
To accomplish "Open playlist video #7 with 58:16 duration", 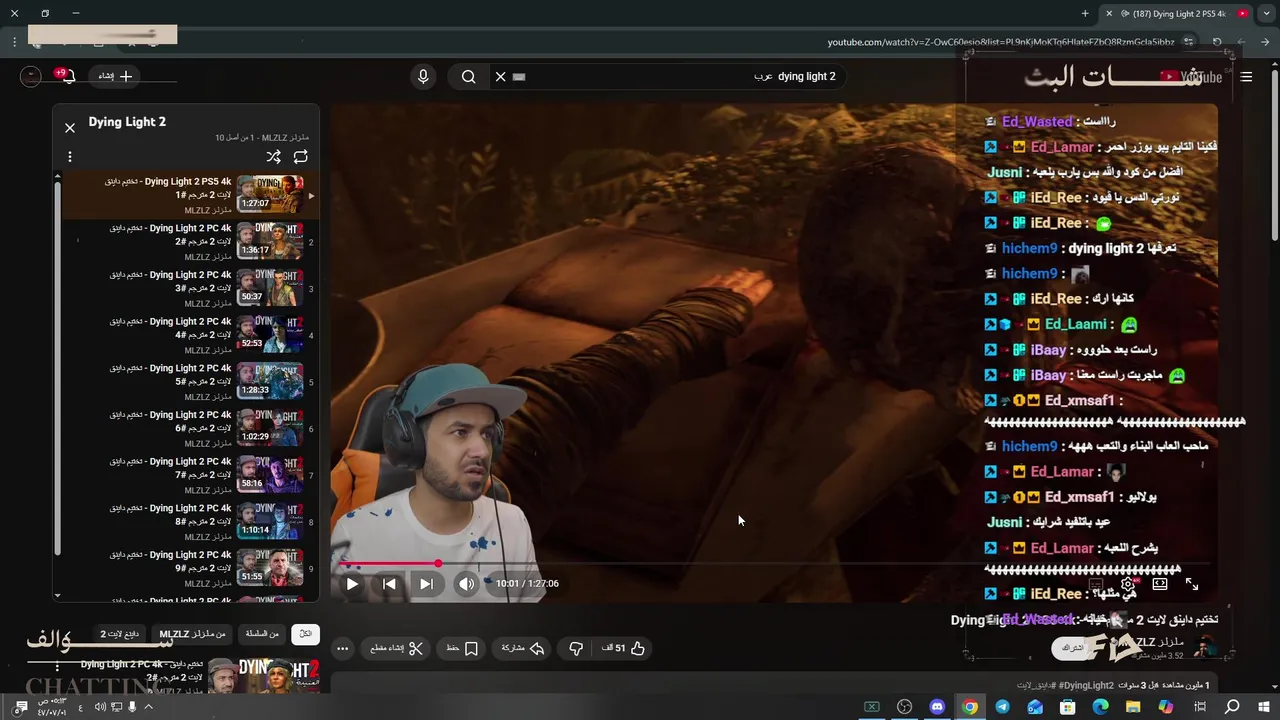I will pyautogui.click(x=190, y=476).
